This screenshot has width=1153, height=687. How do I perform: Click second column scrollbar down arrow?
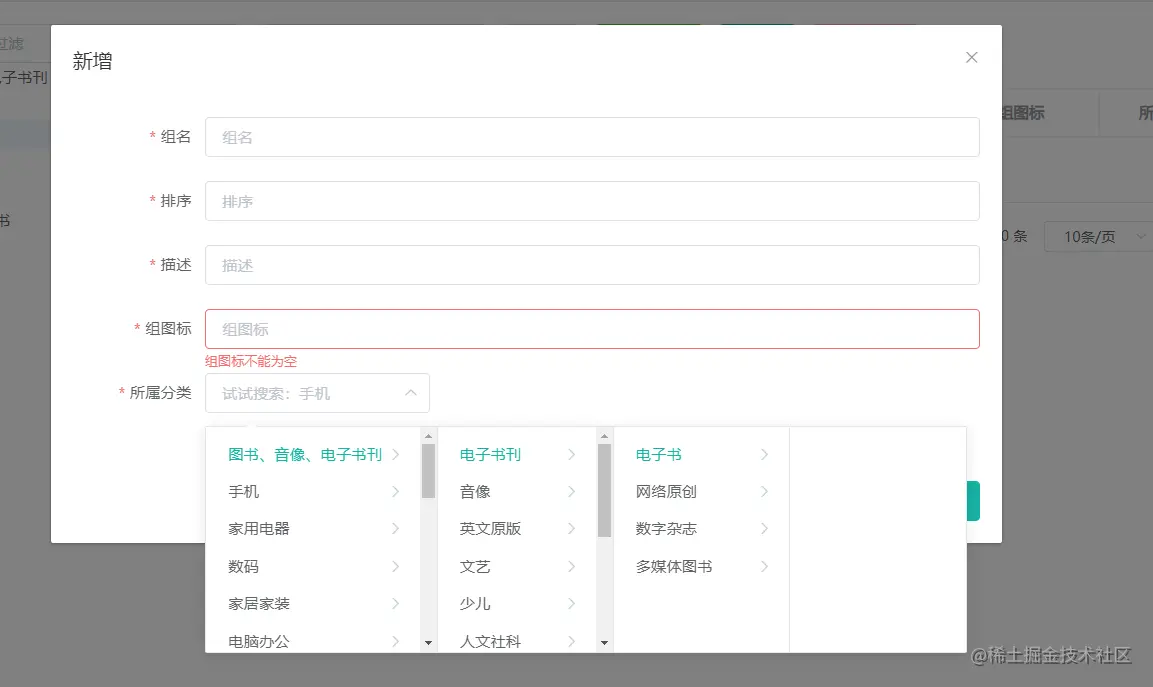click(x=604, y=643)
